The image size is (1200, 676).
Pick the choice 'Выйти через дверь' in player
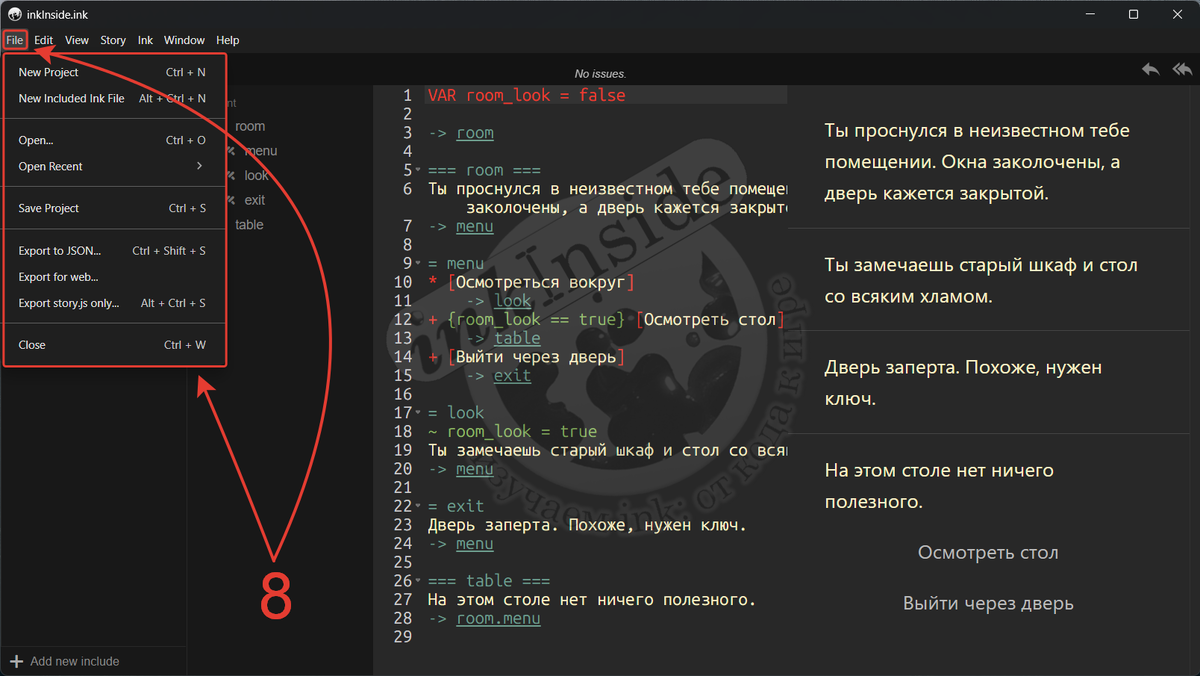pos(988,603)
